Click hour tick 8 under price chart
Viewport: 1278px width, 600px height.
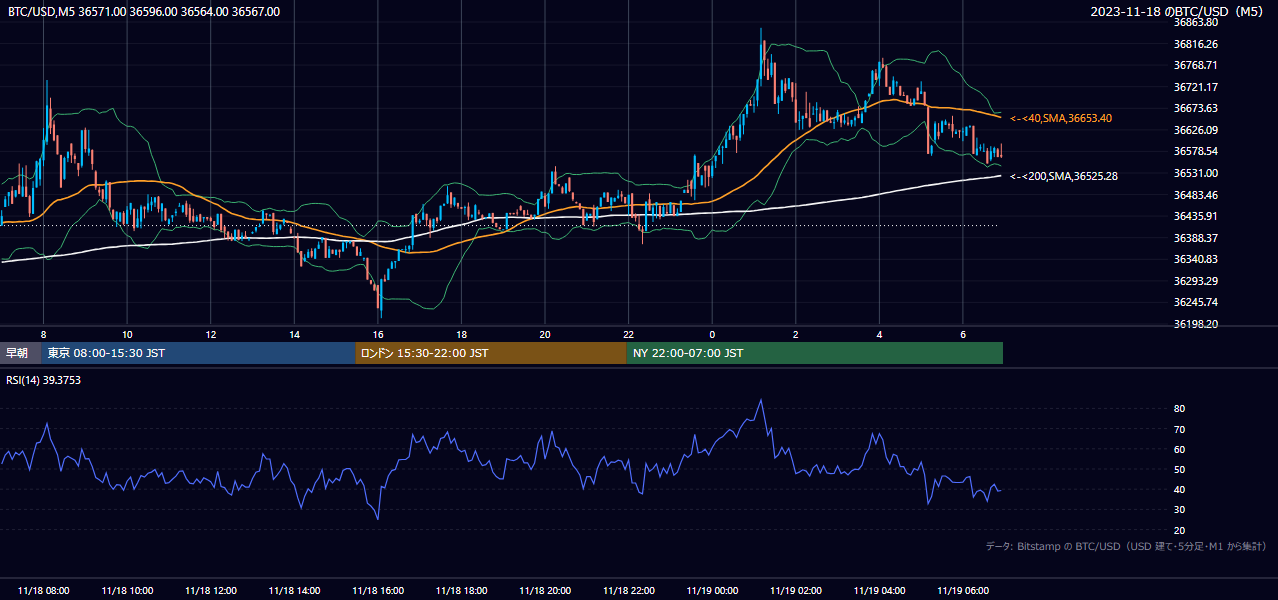(x=43, y=334)
